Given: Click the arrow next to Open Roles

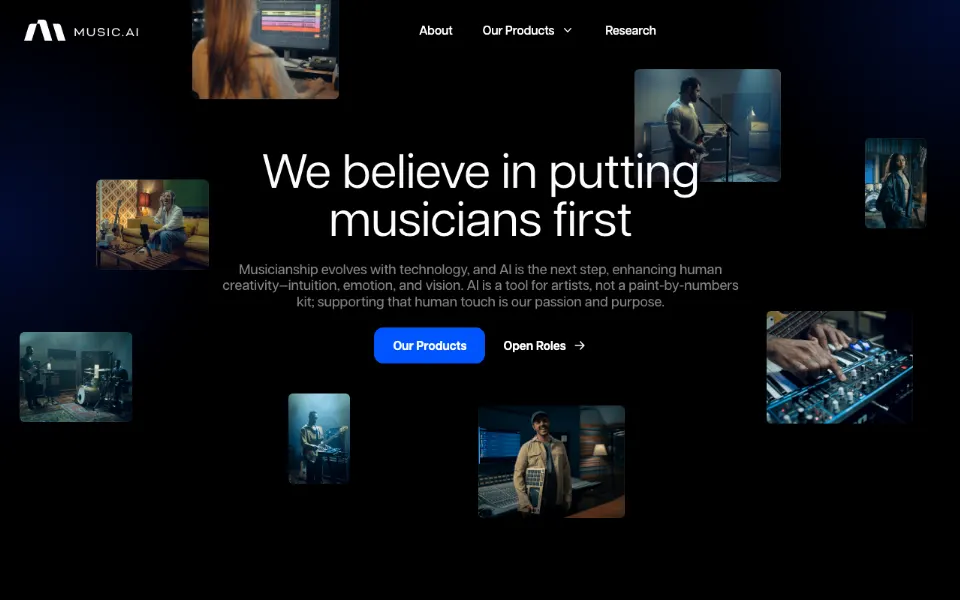Looking at the screenshot, I should [x=580, y=346].
